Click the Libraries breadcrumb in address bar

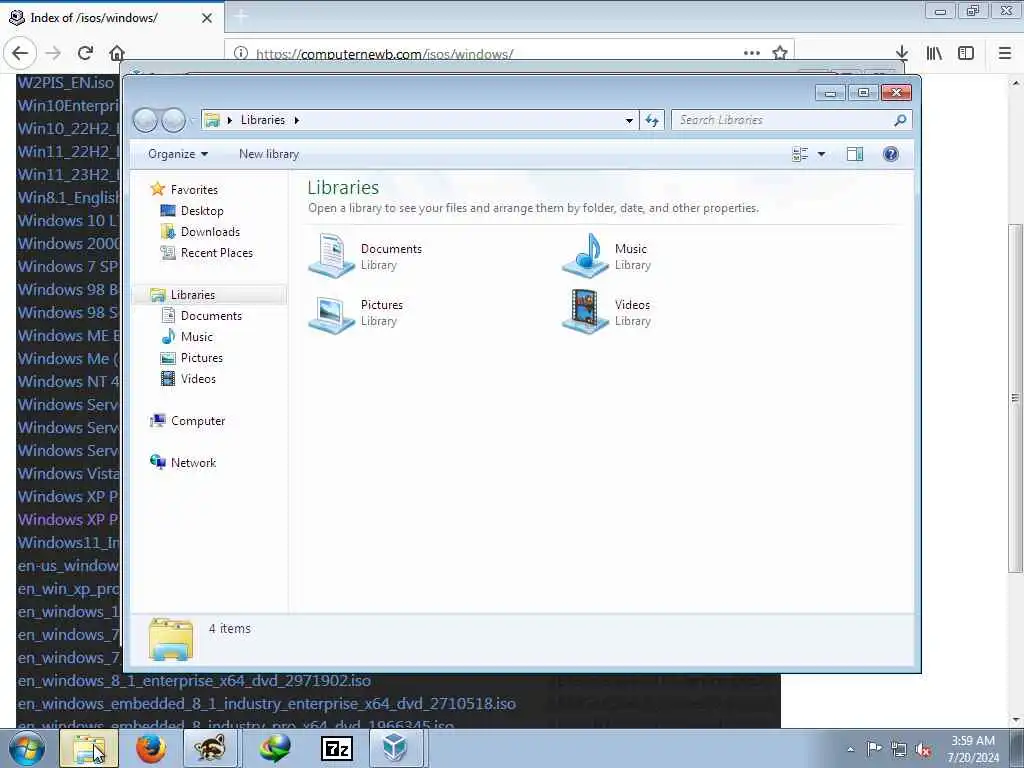pyautogui.click(x=263, y=120)
